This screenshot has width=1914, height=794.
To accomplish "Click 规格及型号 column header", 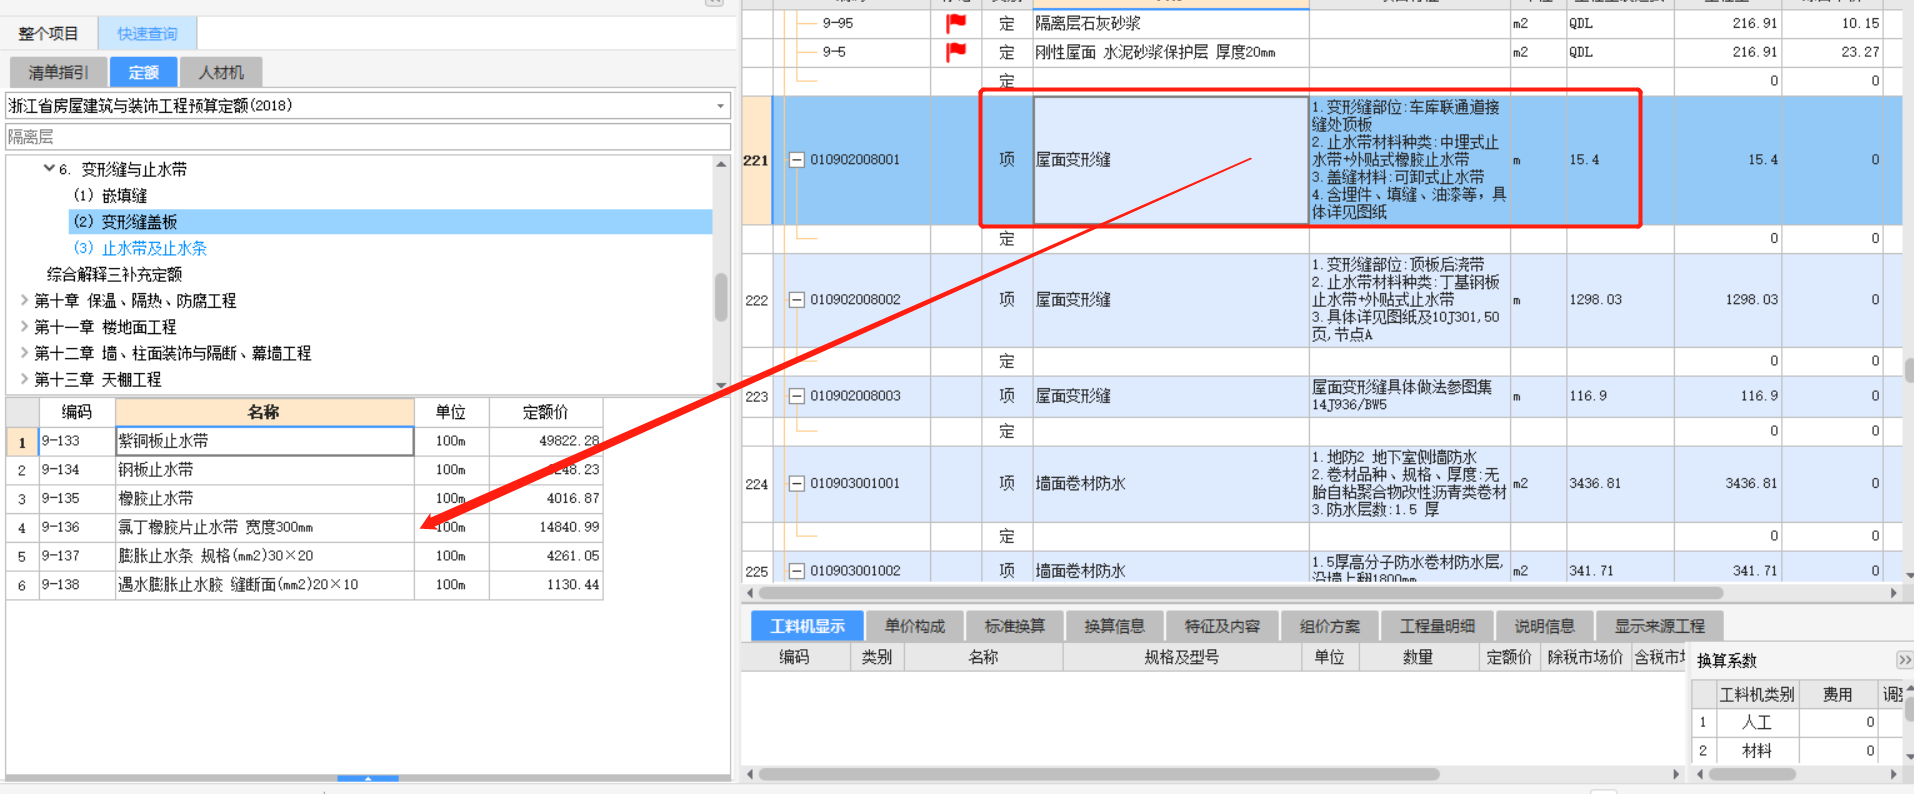I will tap(1181, 657).
